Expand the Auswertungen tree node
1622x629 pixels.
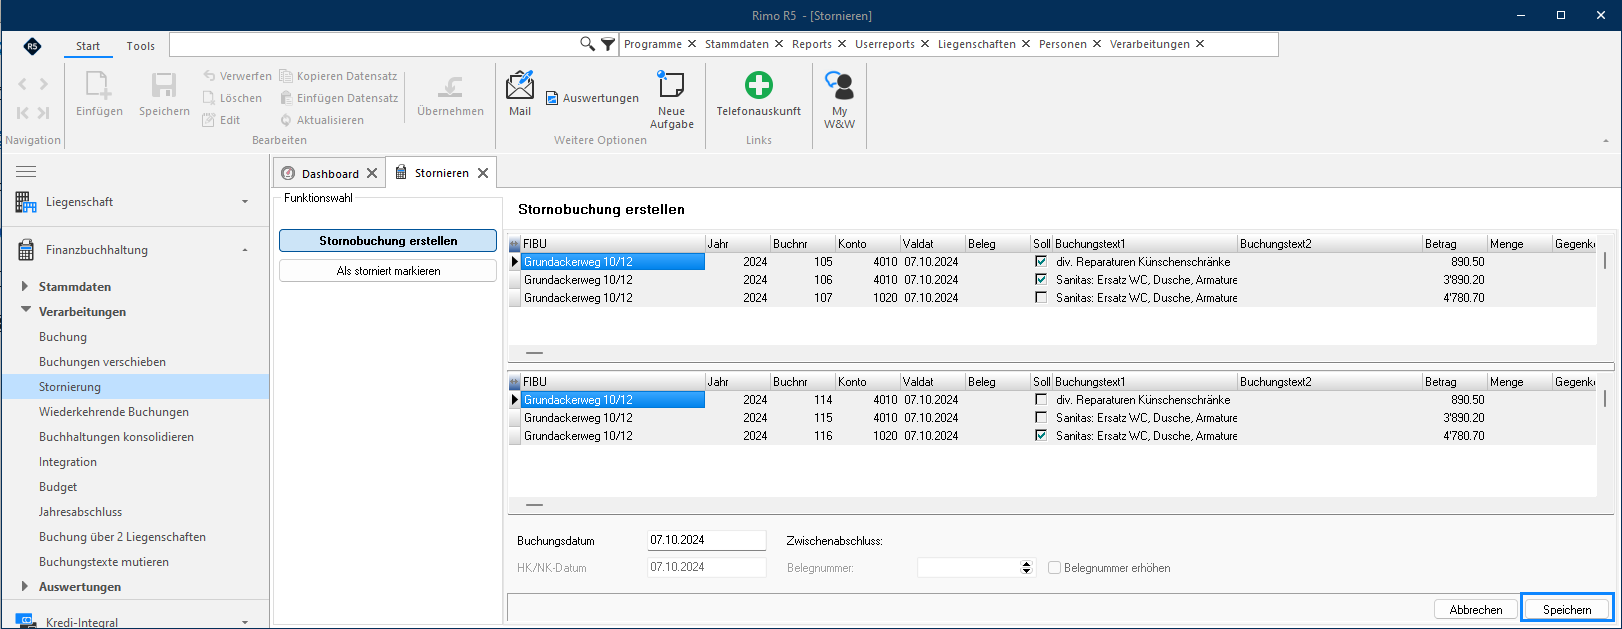(x=25, y=586)
